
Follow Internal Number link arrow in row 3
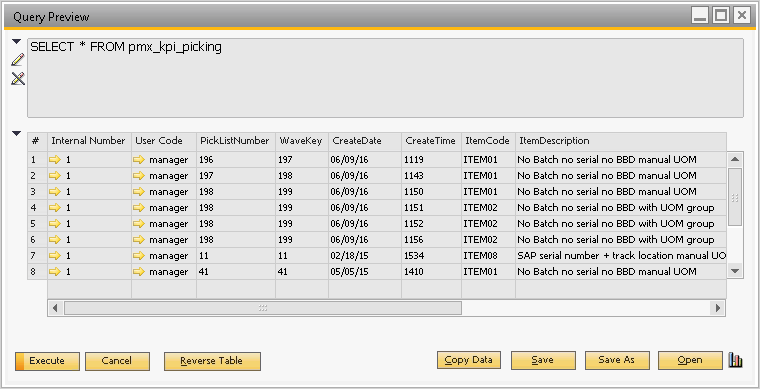[x=55, y=191]
